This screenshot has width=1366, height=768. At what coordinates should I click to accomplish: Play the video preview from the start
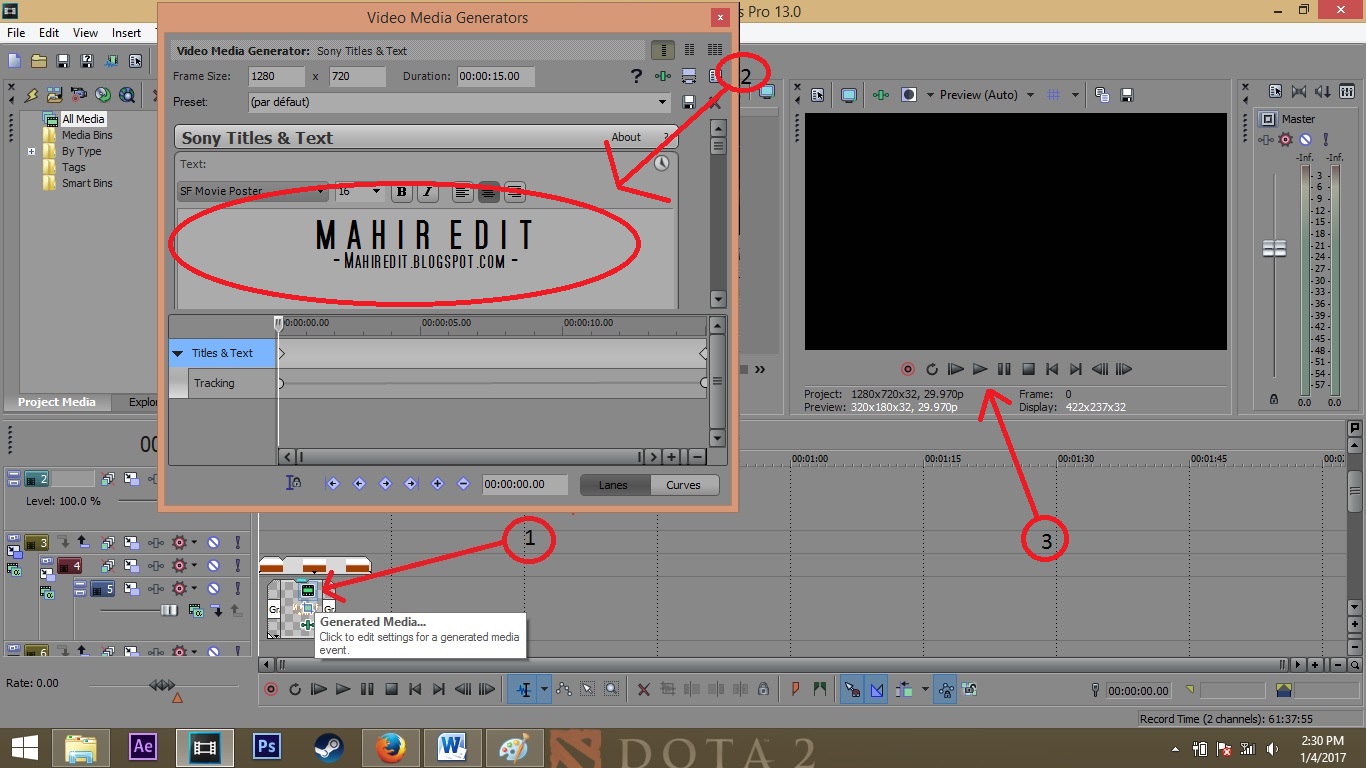956,369
